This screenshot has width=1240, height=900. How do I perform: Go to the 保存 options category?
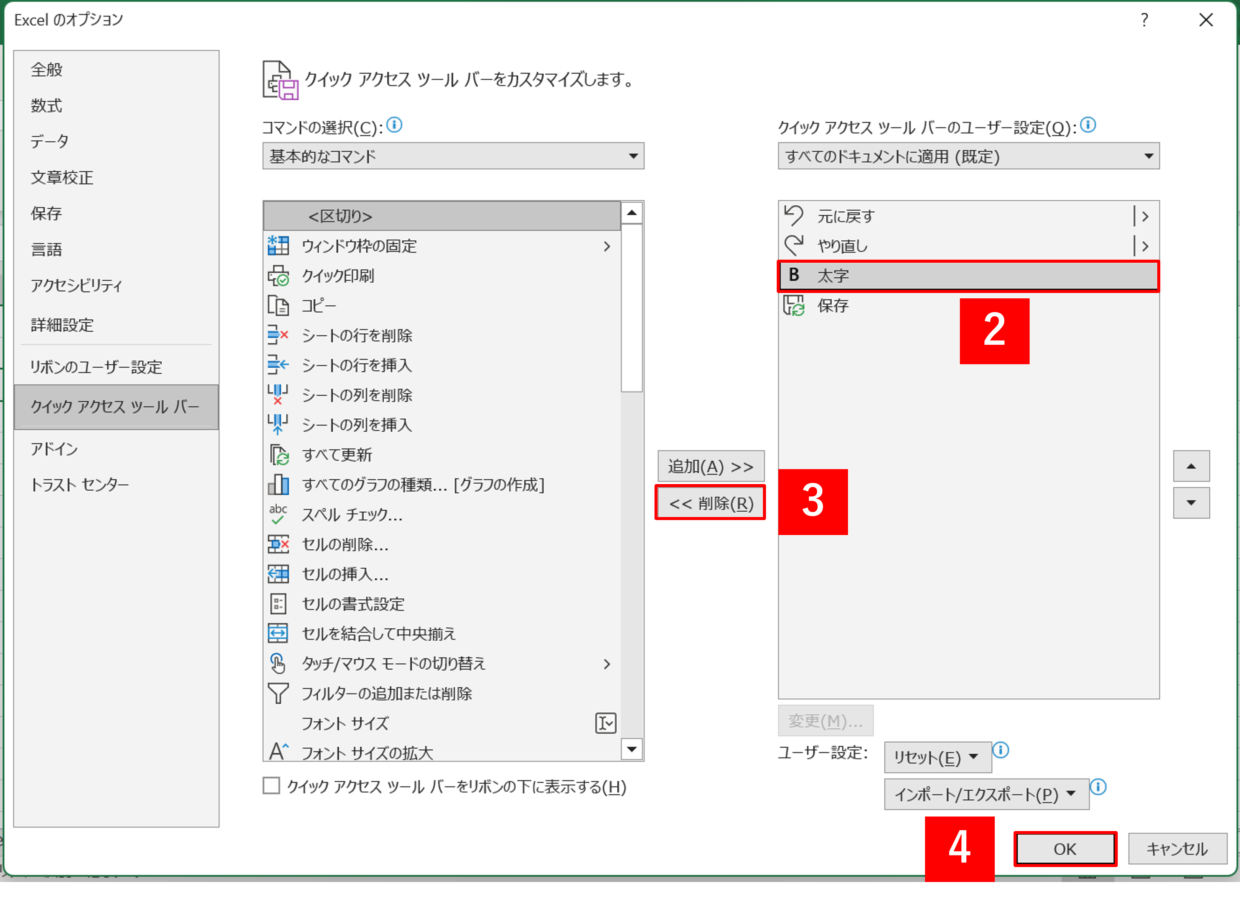coord(116,213)
